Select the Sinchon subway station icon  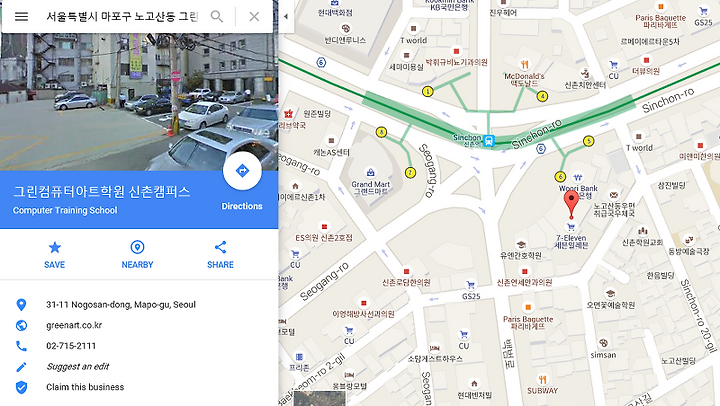tap(489, 141)
